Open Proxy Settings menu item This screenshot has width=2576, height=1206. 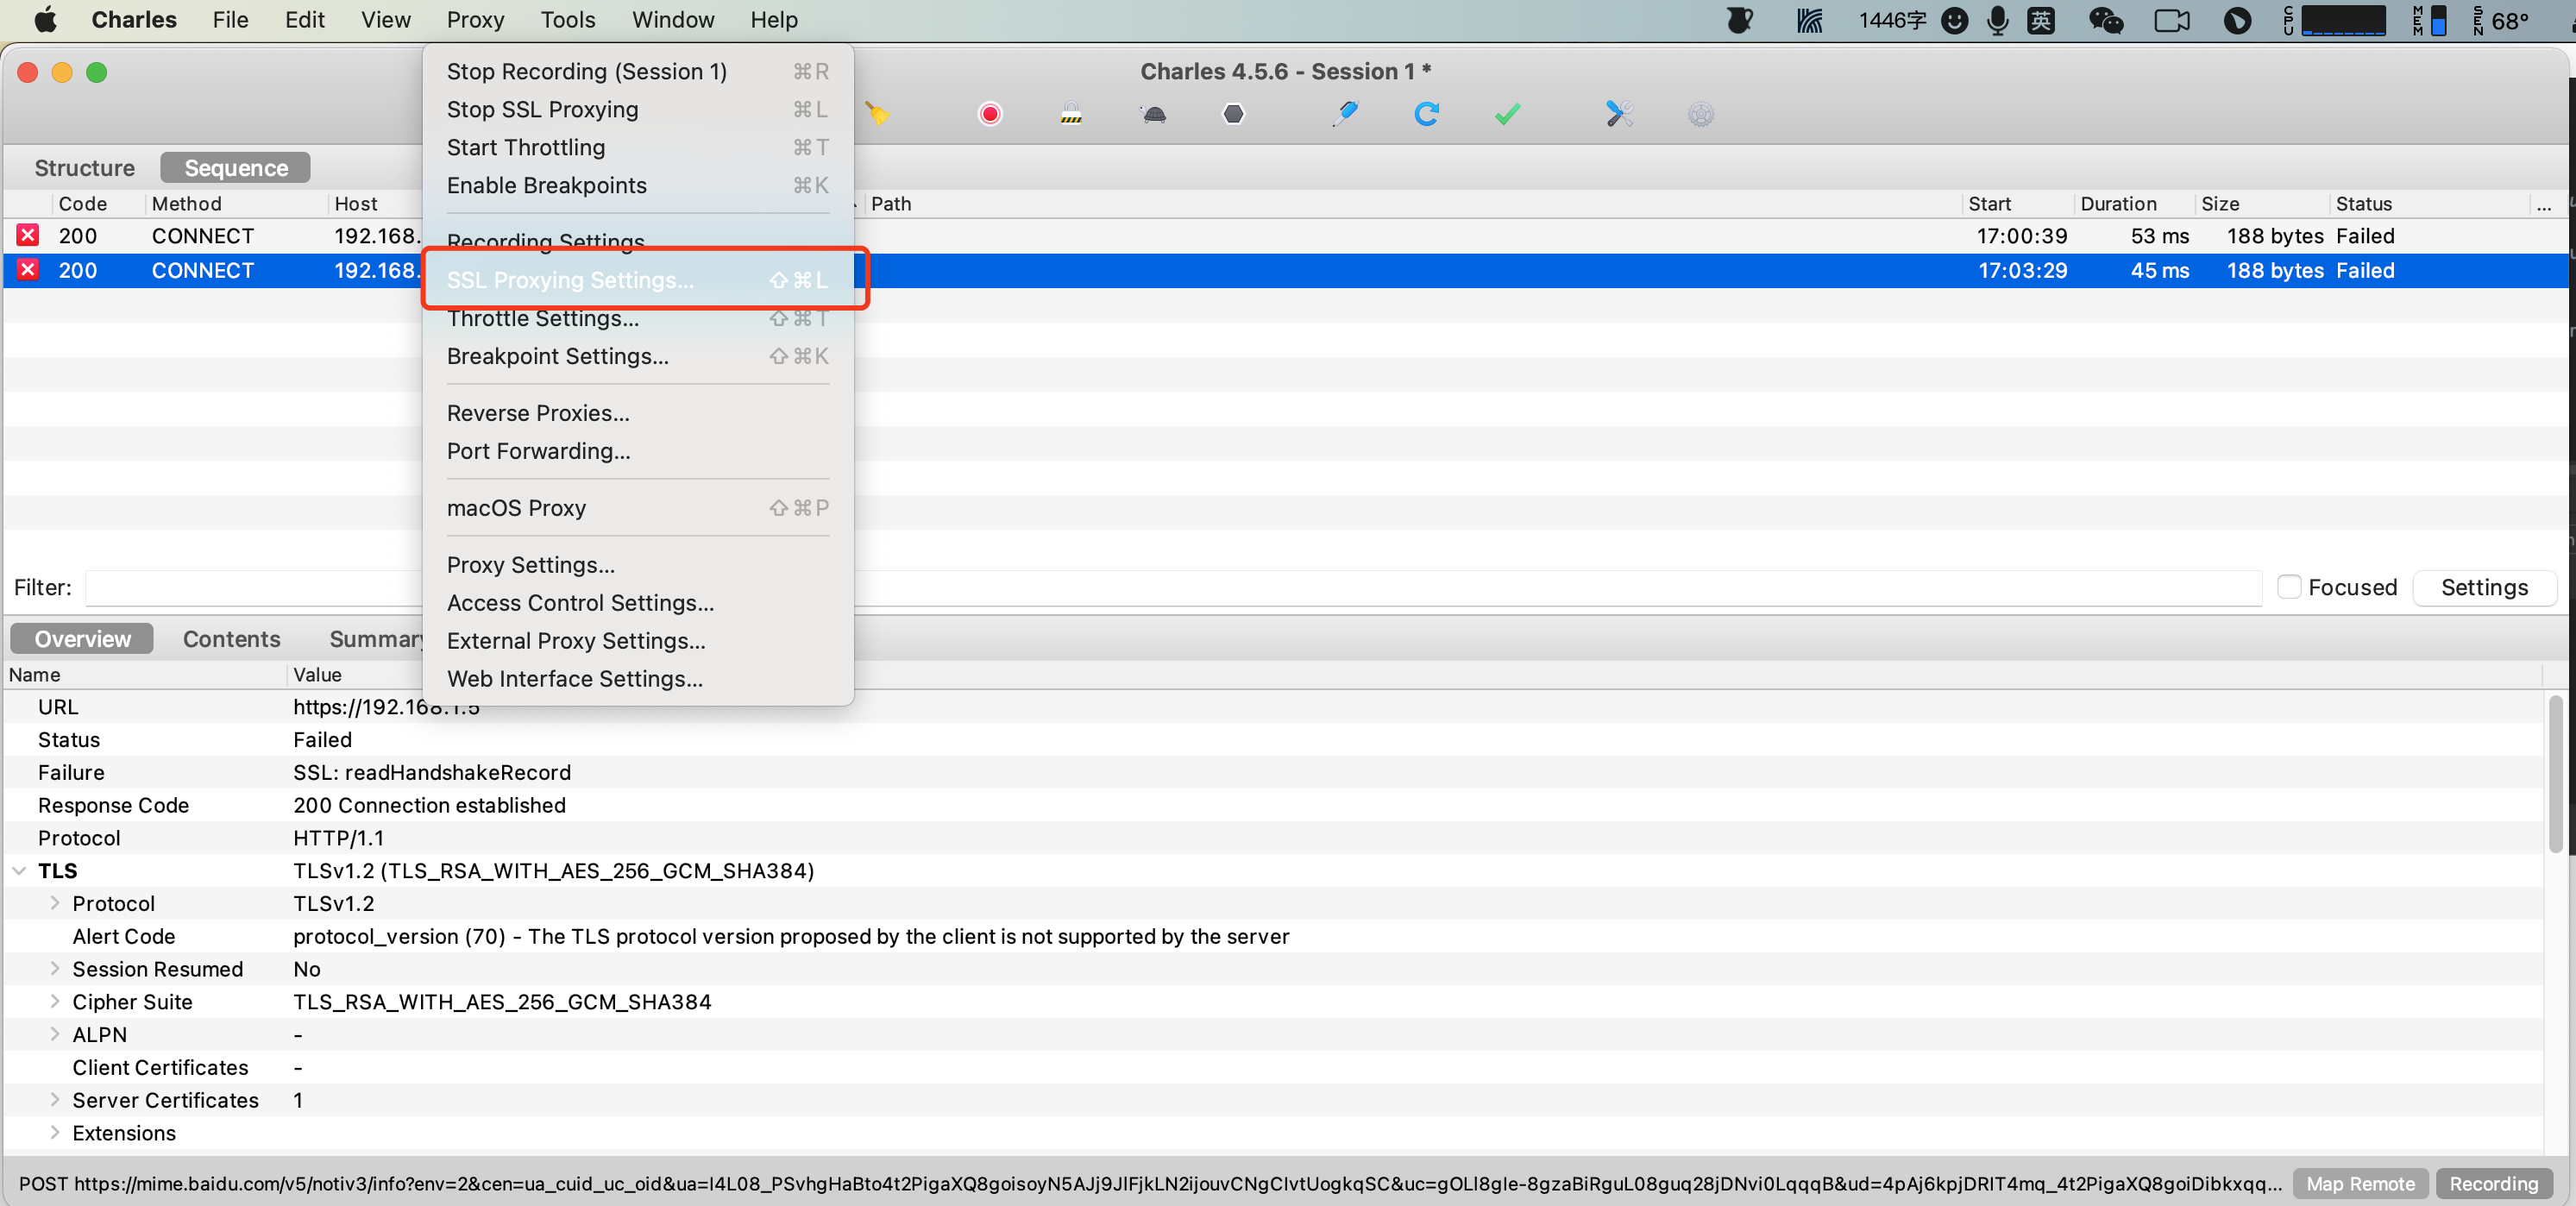pyautogui.click(x=638, y=566)
